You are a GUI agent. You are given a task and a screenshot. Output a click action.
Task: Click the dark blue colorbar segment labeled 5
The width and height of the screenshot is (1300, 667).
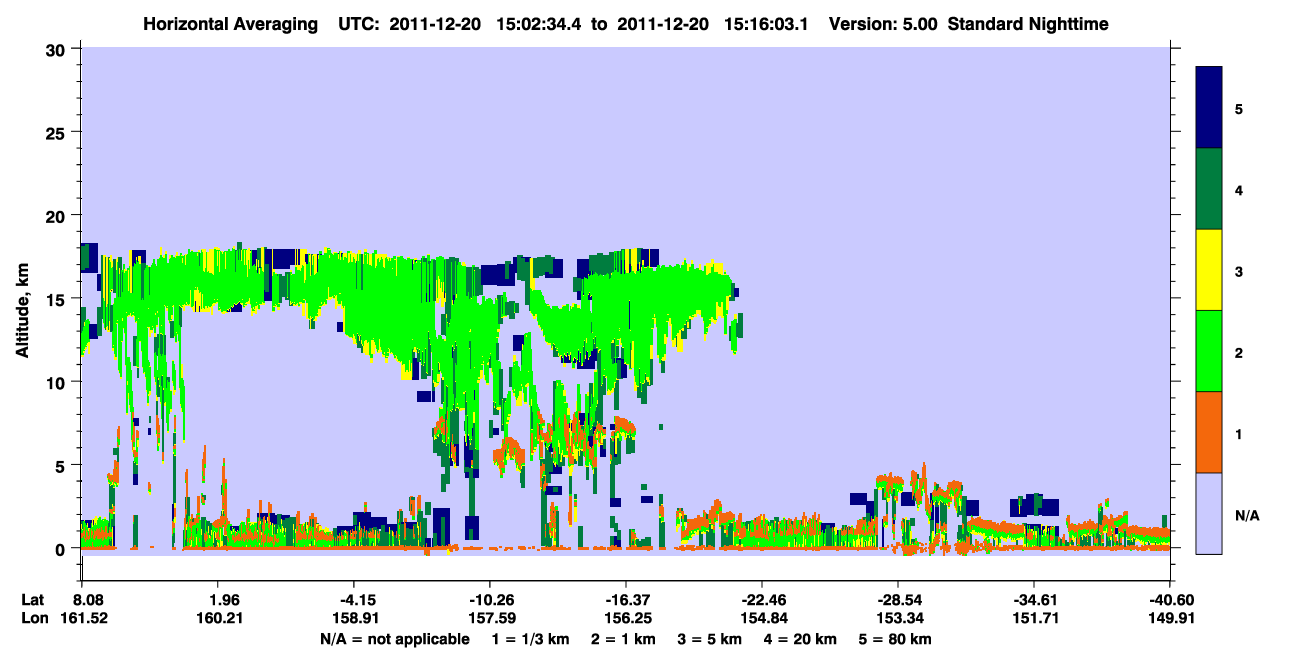(x=1209, y=107)
